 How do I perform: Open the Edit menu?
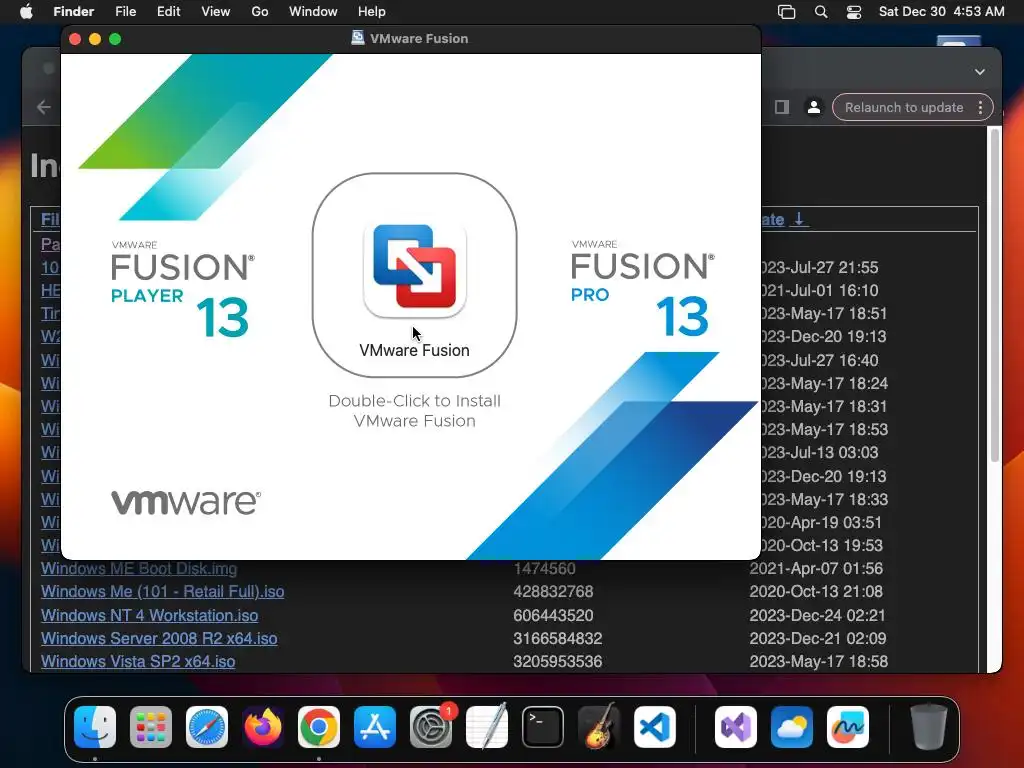168,12
